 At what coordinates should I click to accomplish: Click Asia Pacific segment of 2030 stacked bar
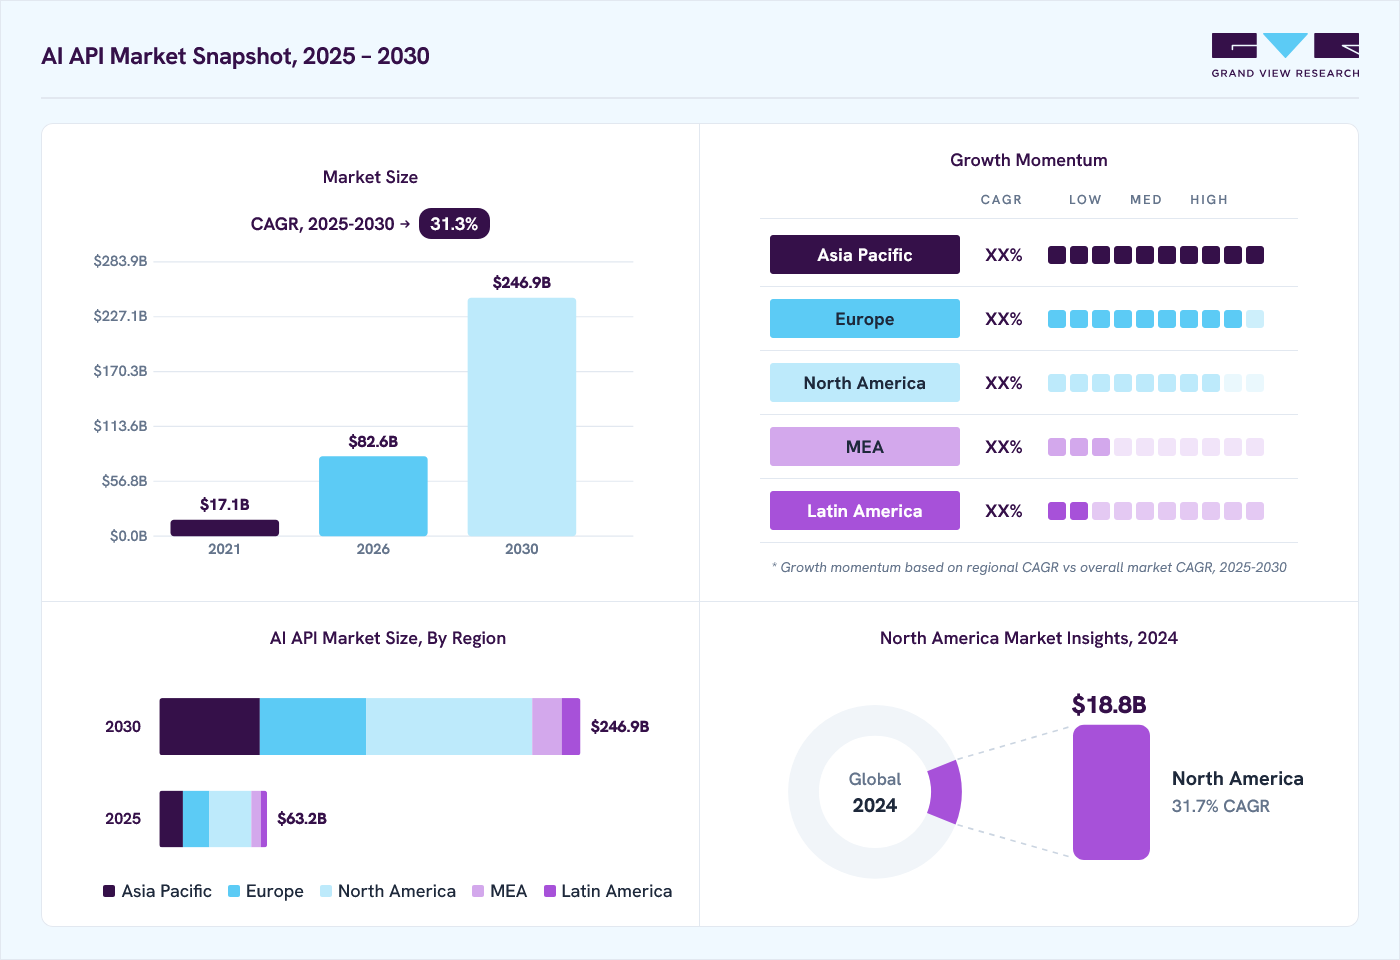(x=210, y=727)
